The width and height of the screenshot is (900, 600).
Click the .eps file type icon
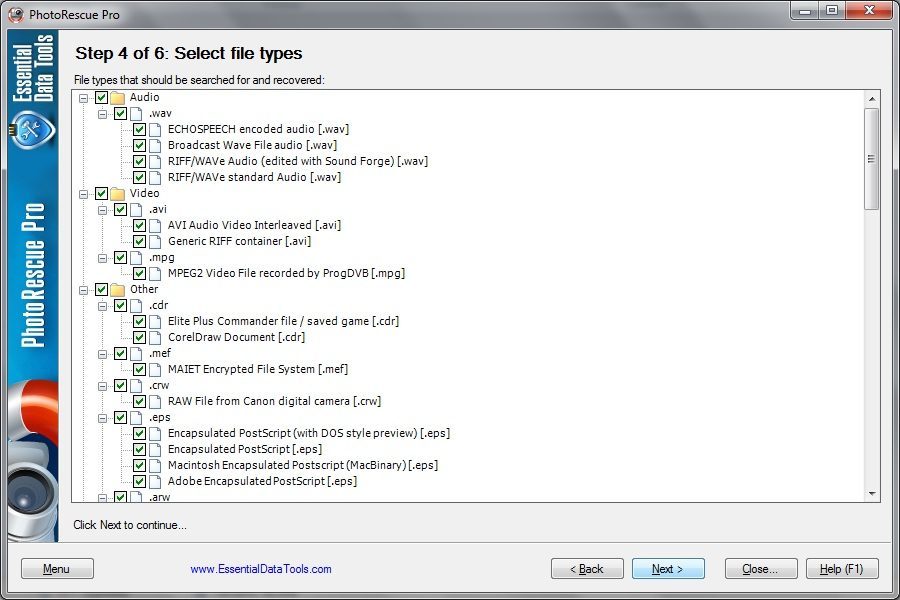pos(136,417)
